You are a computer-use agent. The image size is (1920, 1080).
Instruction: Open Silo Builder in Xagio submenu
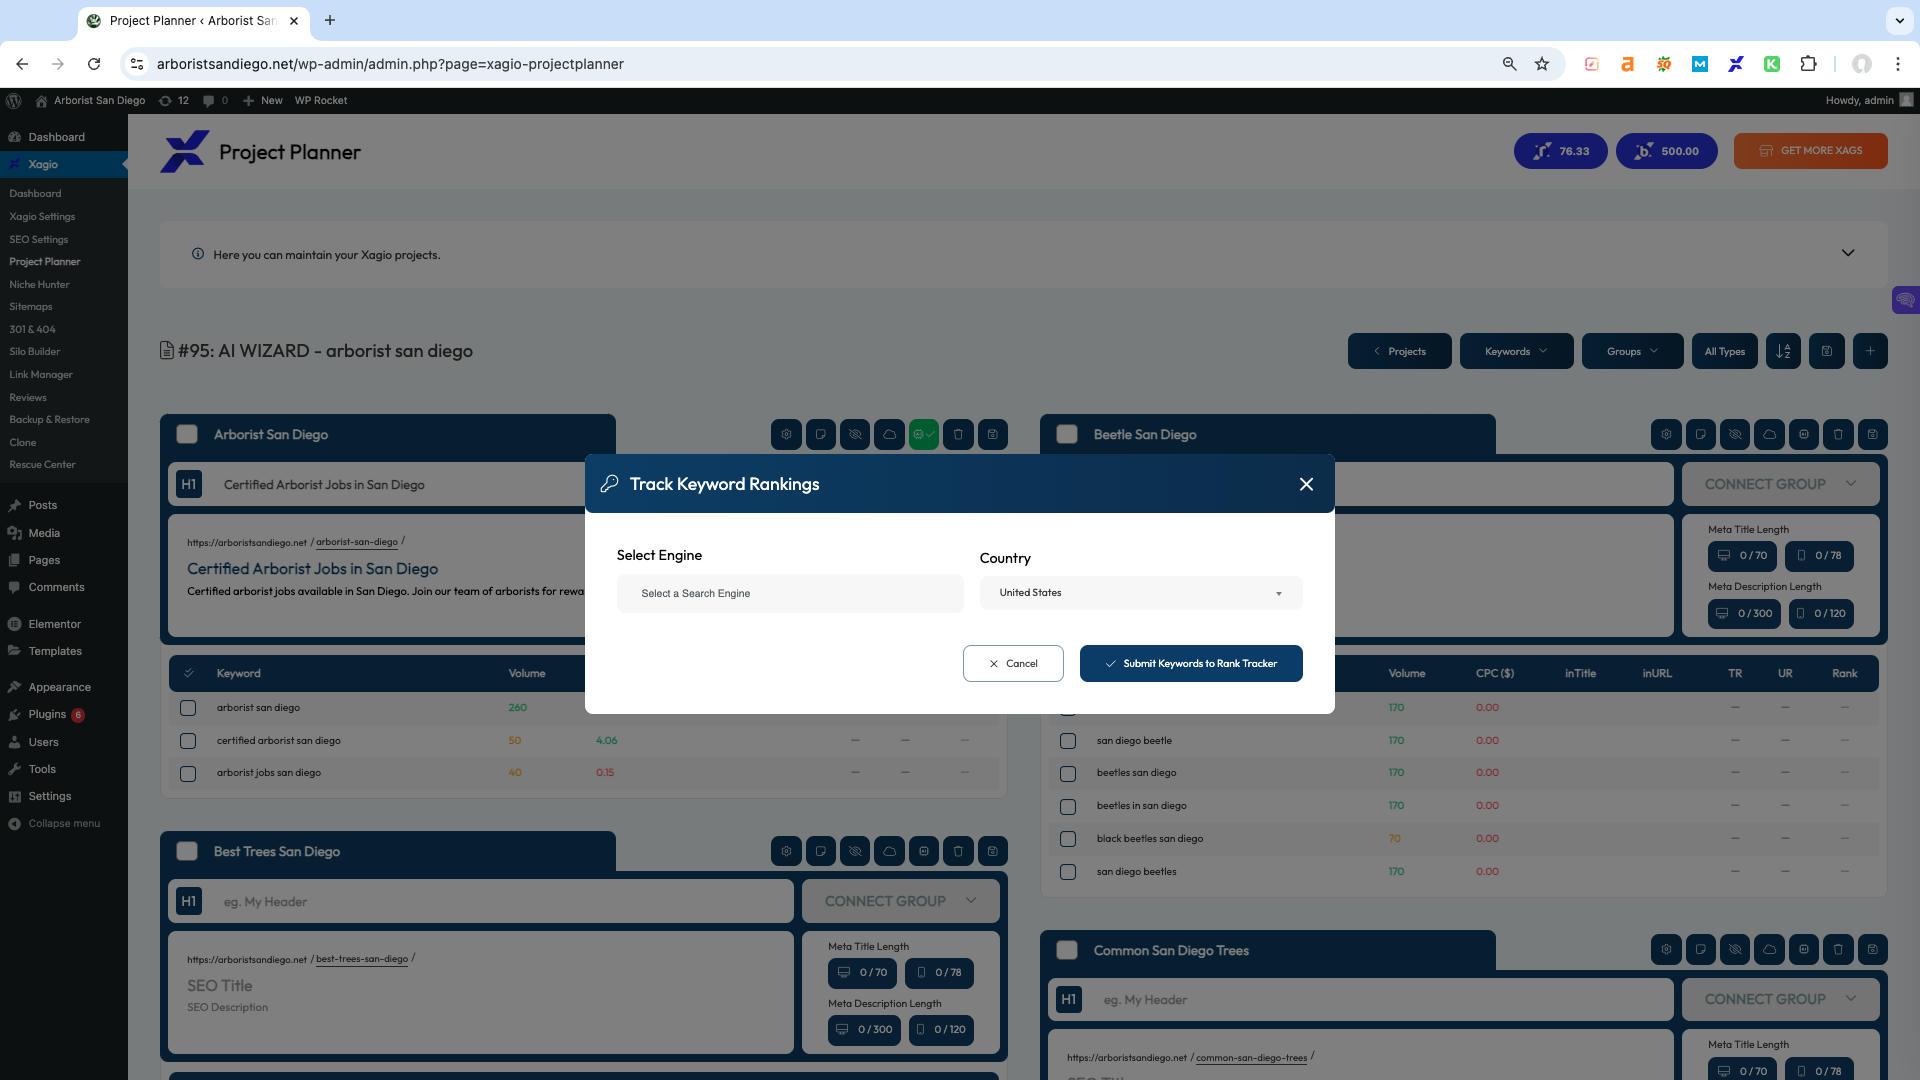click(35, 351)
